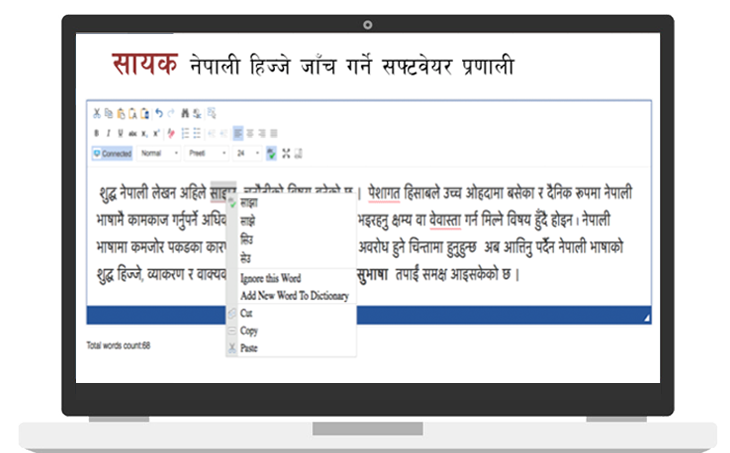The height and width of the screenshot is (453, 730).
Task: Select 'Add New Word To Dictionary'
Action: [x=294, y=296]
